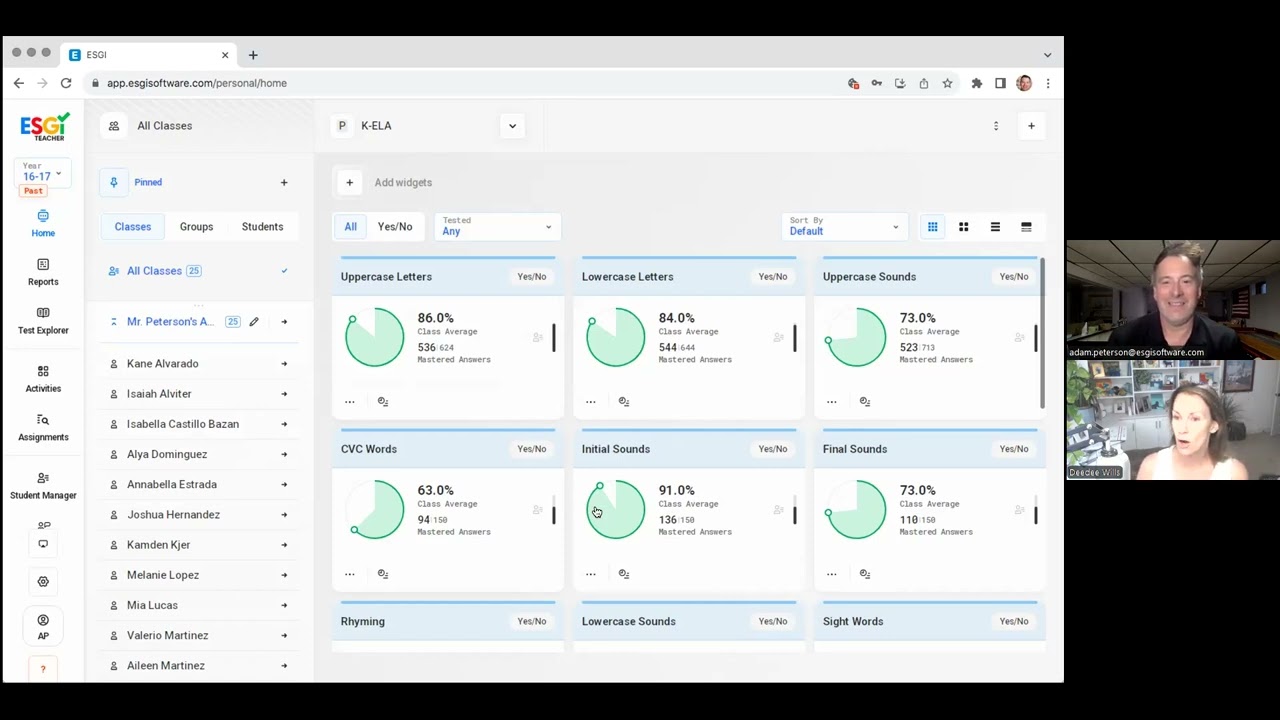The height and width of the screenshot is (720, 1280).
Task: Click the help question mark icon
Action: pos(43,669)
